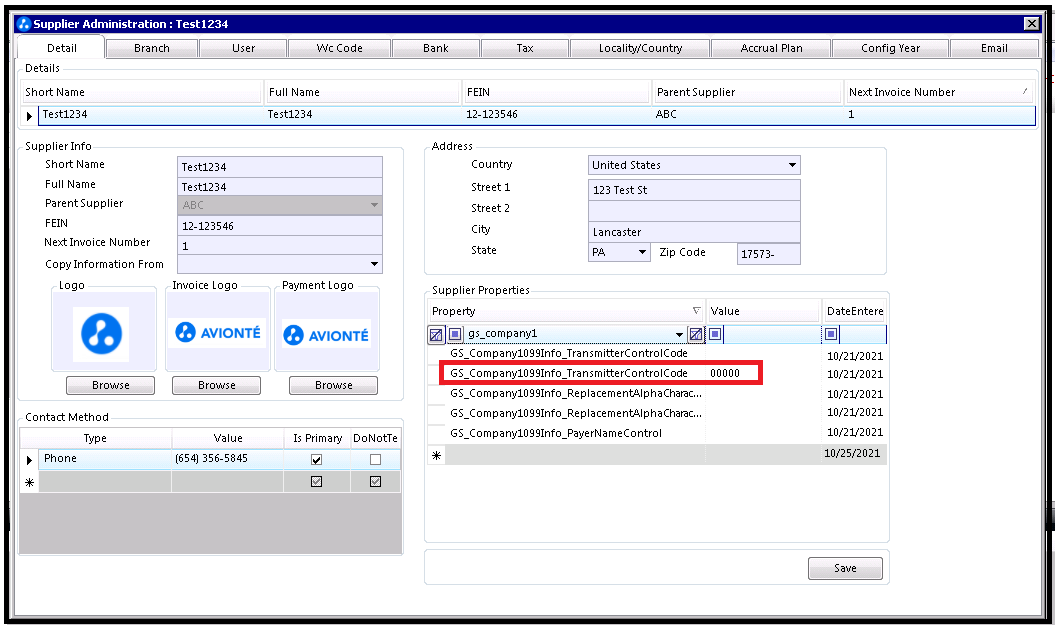The height and width of the screenshot is (626, 1055).
Task: Click the Street 1 input field
Action: [x=694, y=190]
